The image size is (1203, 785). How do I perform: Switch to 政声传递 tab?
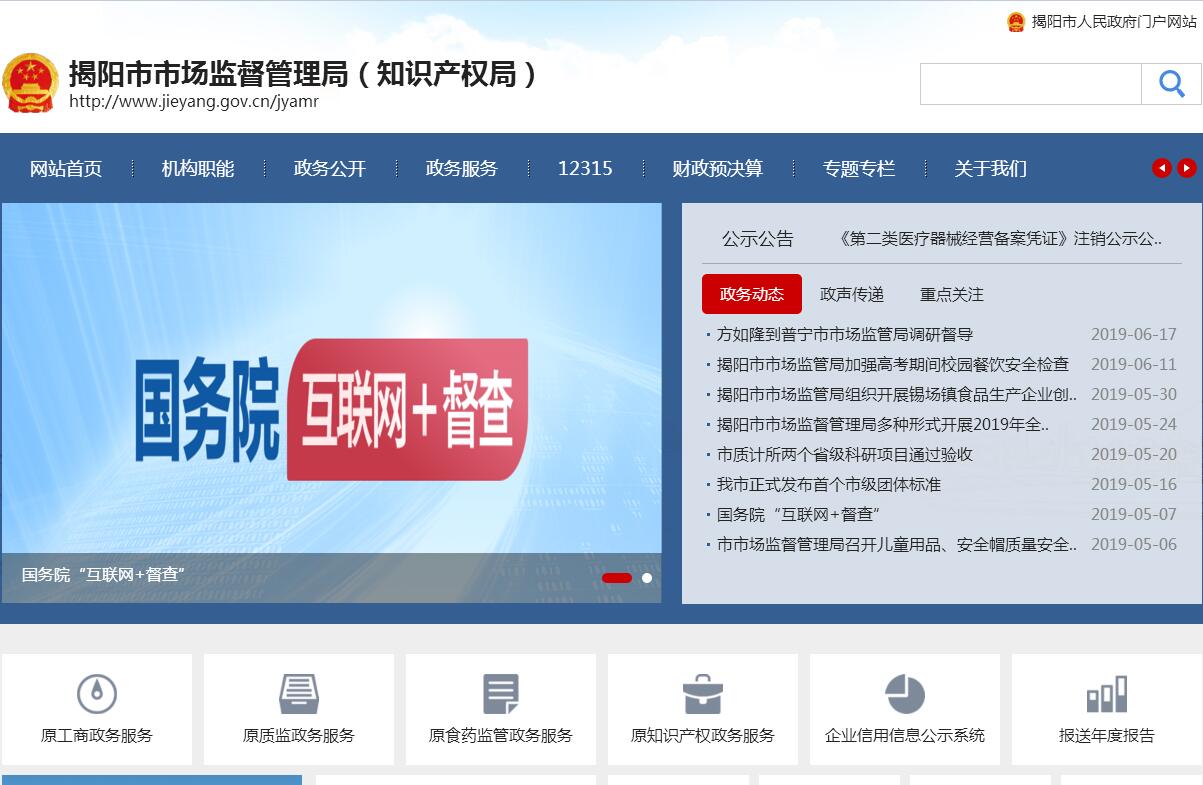pos(852,294)
